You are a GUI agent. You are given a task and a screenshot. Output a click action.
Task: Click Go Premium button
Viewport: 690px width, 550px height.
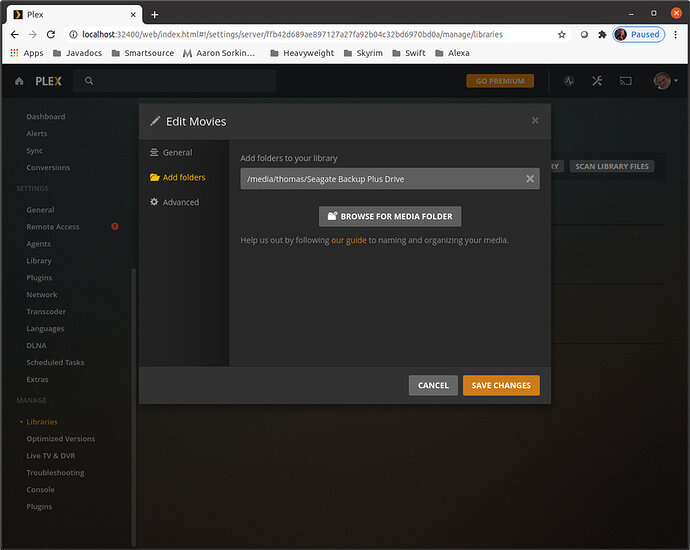(x=500, y=81)
